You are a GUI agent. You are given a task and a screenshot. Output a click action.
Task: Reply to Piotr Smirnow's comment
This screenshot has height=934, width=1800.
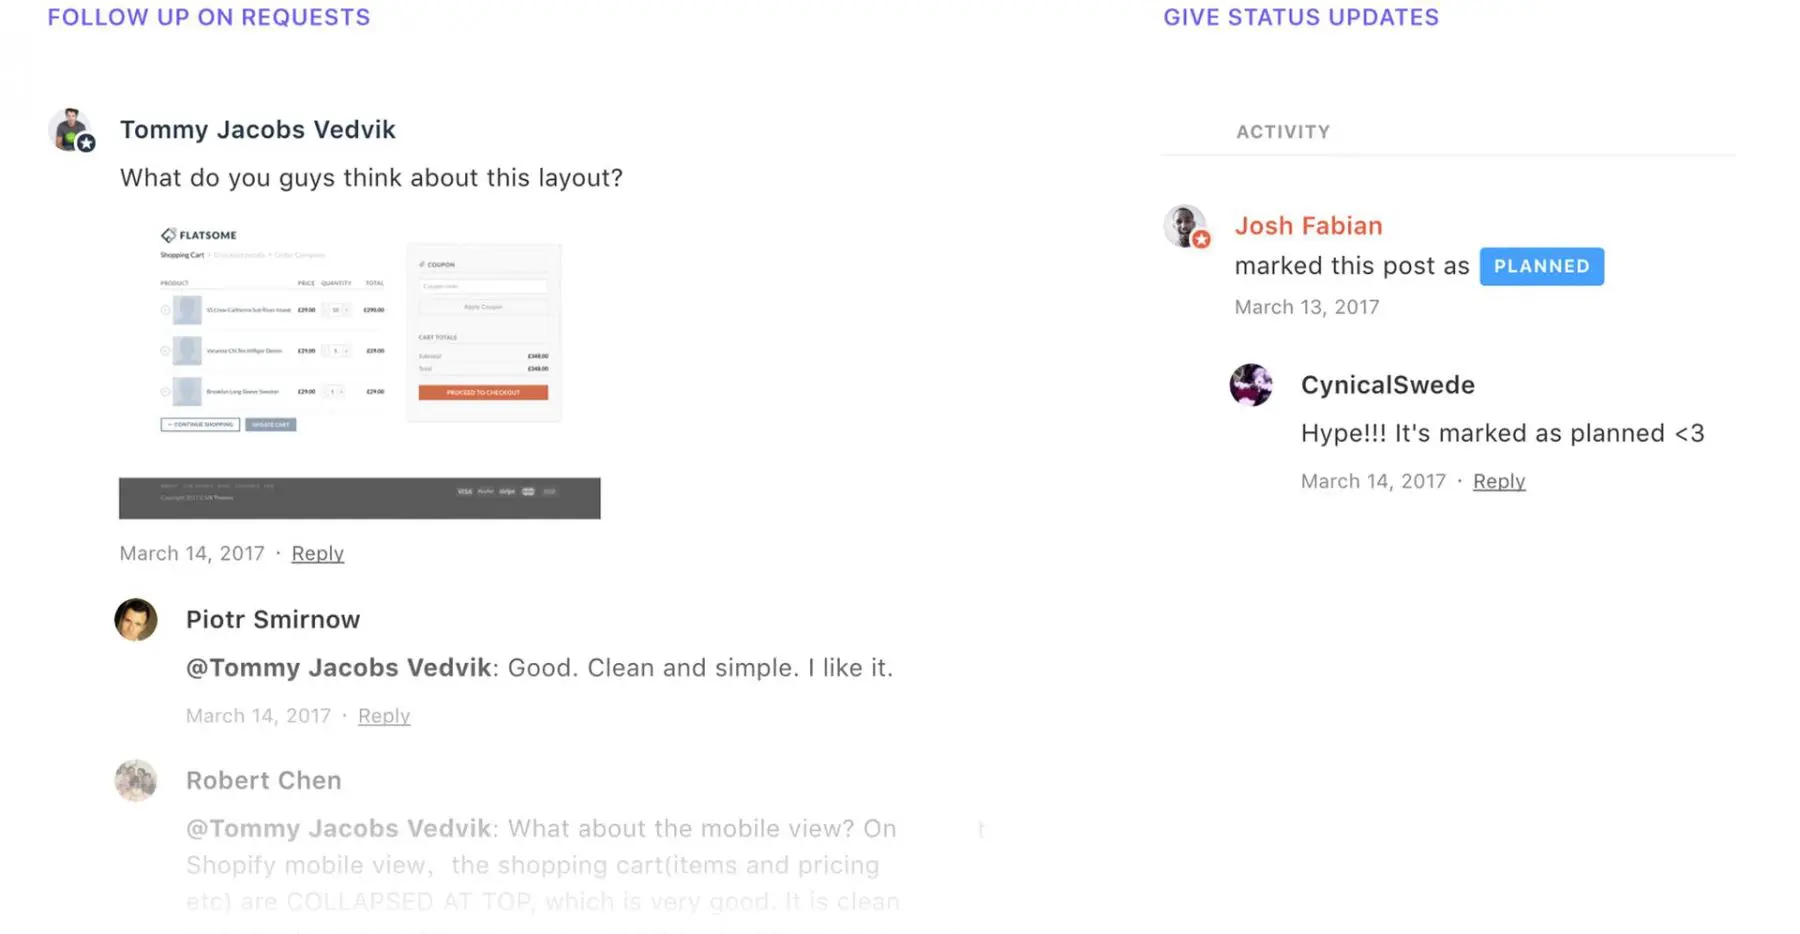tap(384, 716)
